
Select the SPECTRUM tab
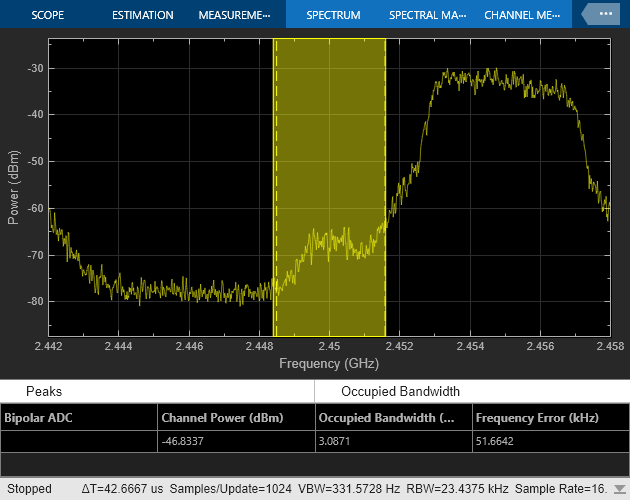tap(333, 15)
